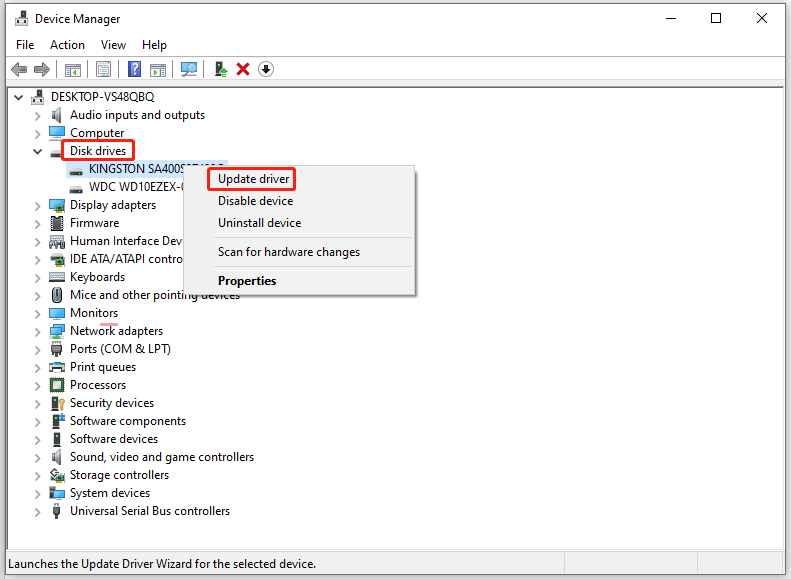
Task: Click the Network adapters icon
Action: [57, 331]
